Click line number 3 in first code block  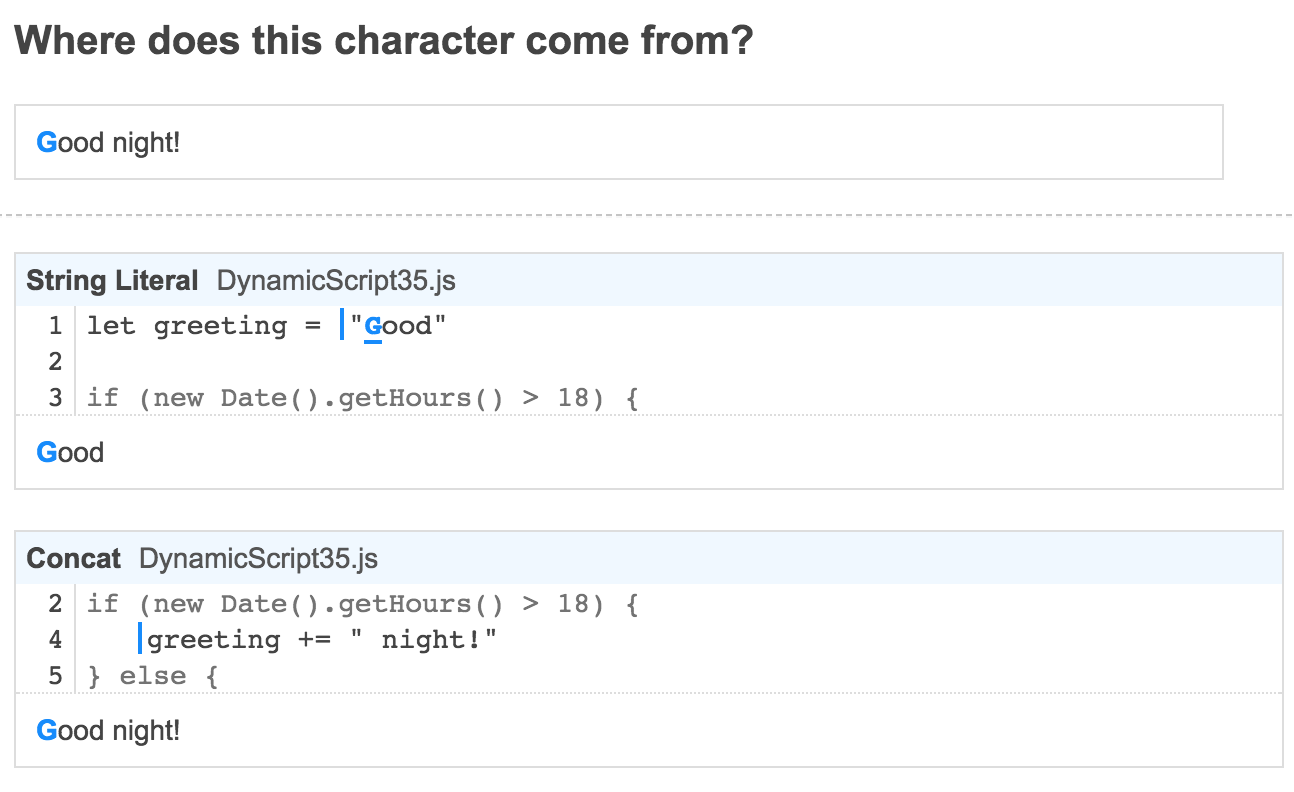pos(56,398)
